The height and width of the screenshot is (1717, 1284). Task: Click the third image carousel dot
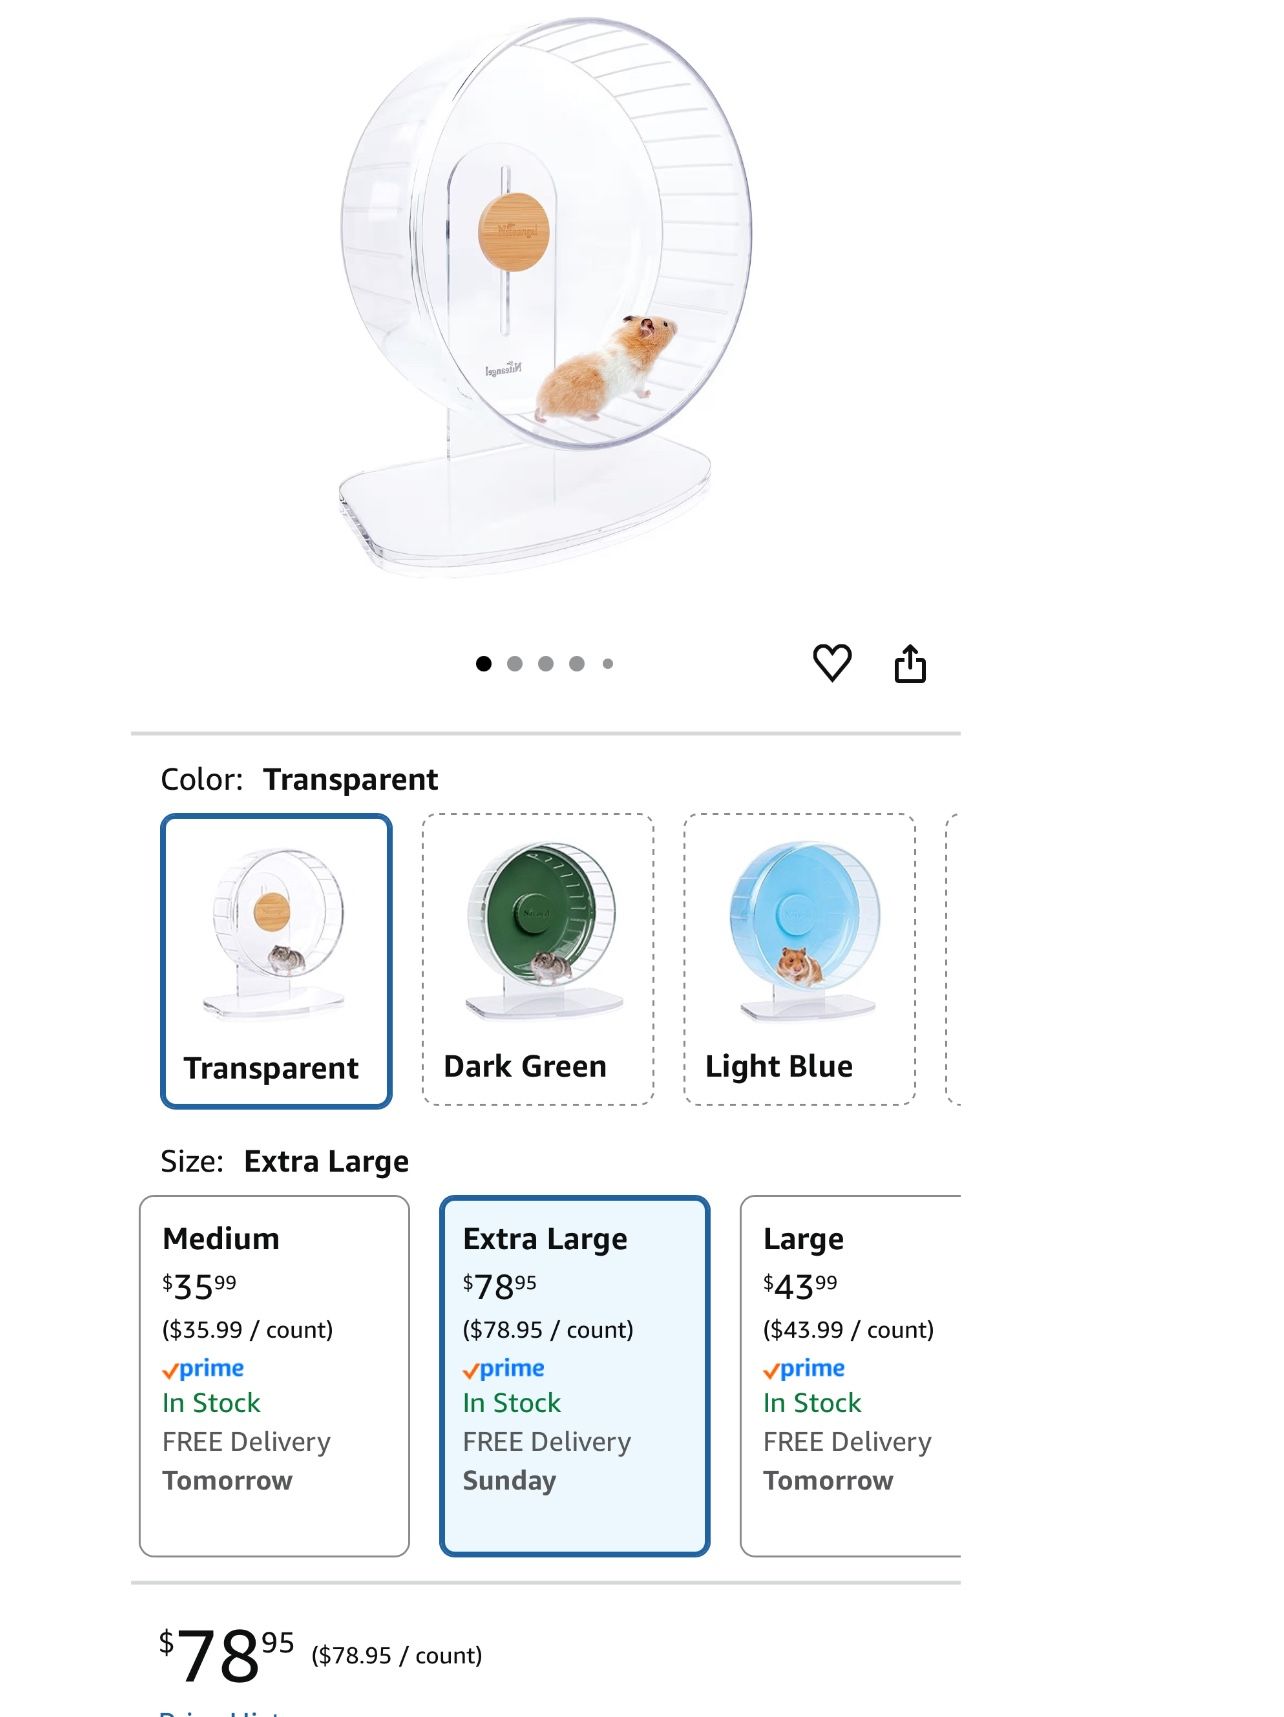tap(544, 661)
